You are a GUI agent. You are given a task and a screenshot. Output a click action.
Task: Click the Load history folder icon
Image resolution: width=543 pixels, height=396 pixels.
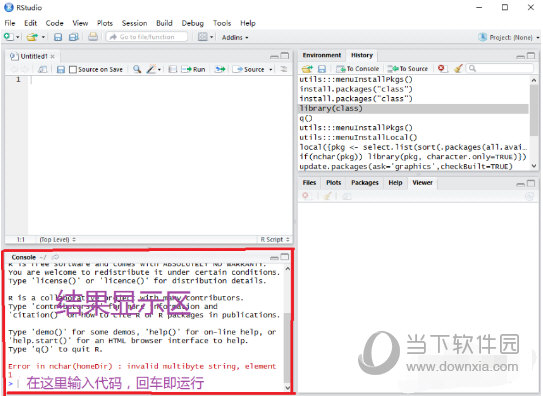tap(307, 69)
